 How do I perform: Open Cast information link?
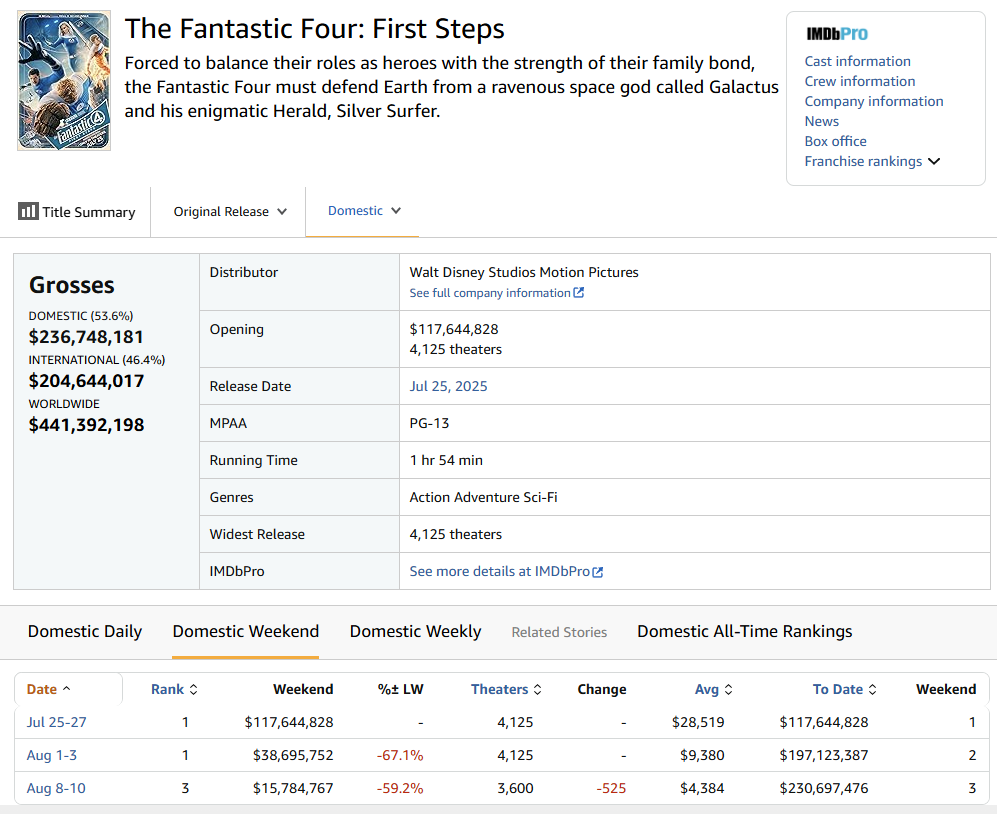tap(857, 62)
